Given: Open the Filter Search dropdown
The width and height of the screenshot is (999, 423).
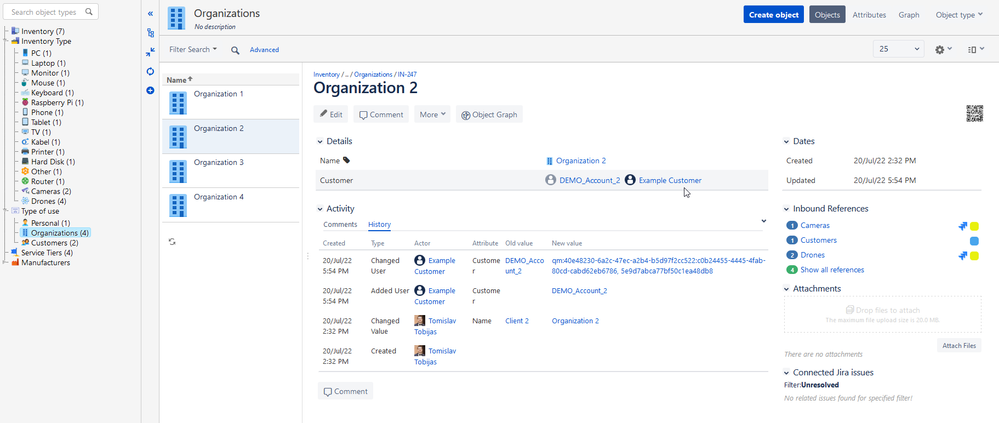Looking at the screenshot, I should point(193,49).
